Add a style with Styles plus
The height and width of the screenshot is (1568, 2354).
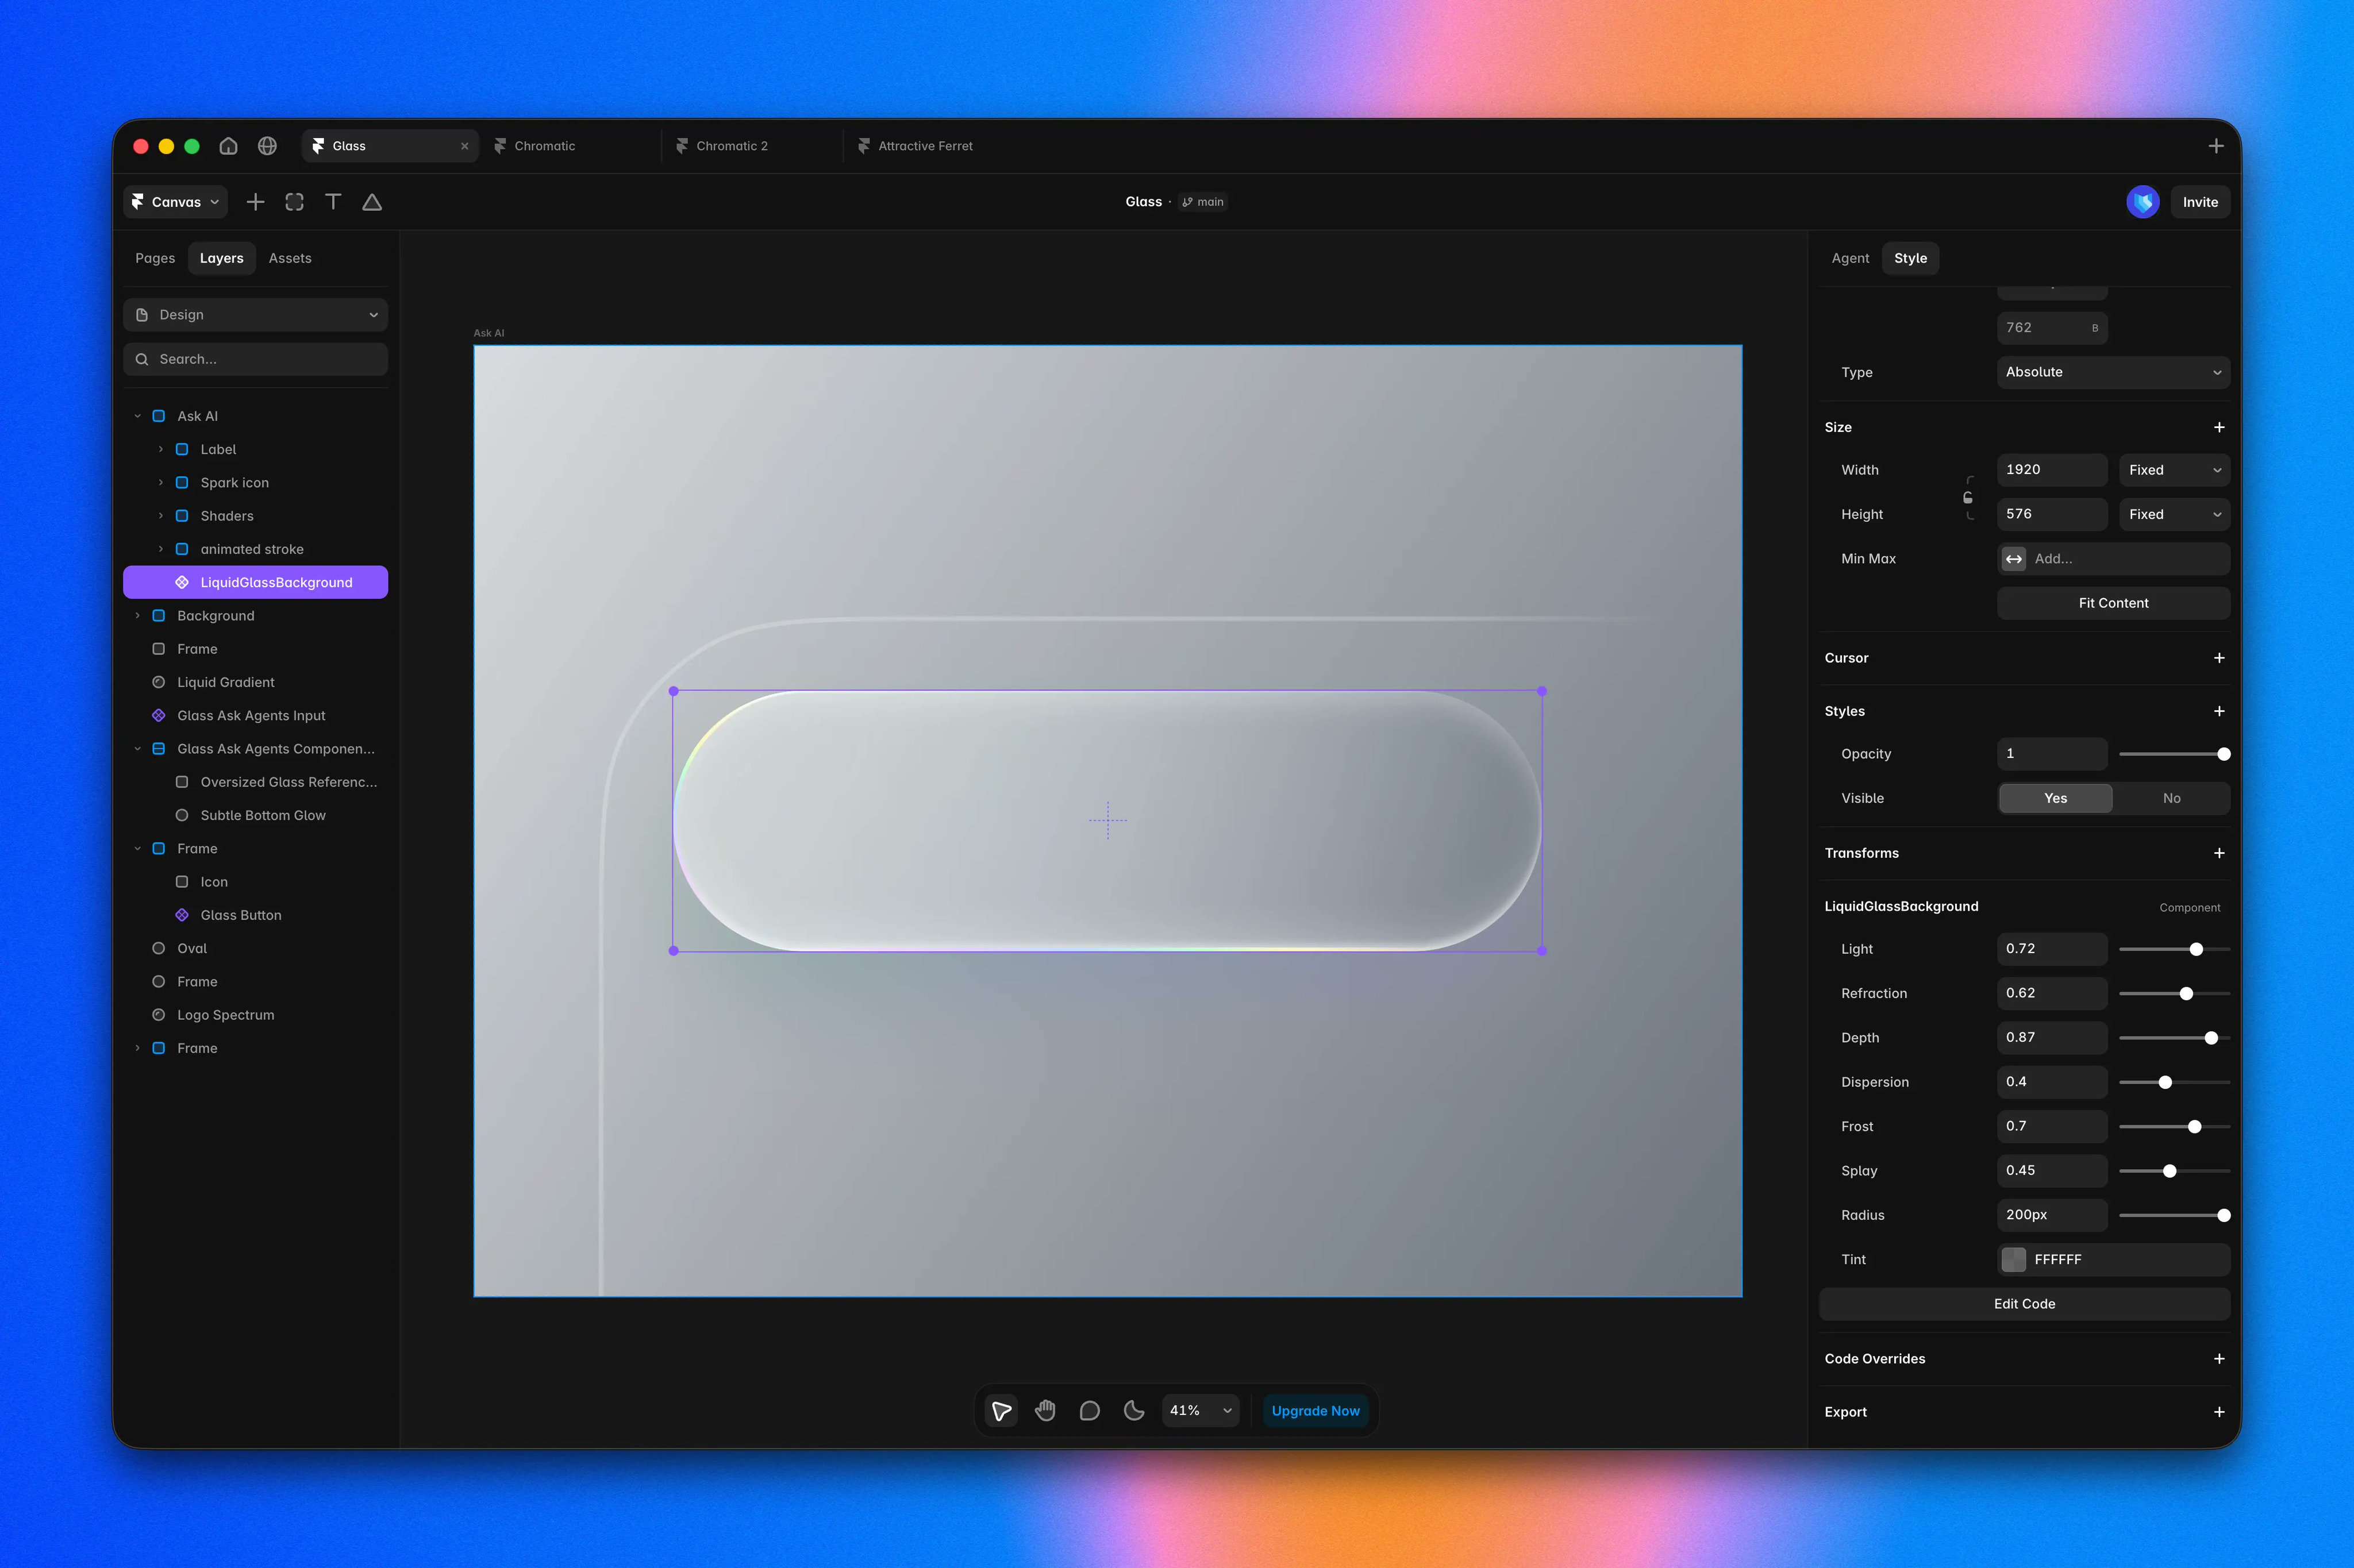(2219, 711)
